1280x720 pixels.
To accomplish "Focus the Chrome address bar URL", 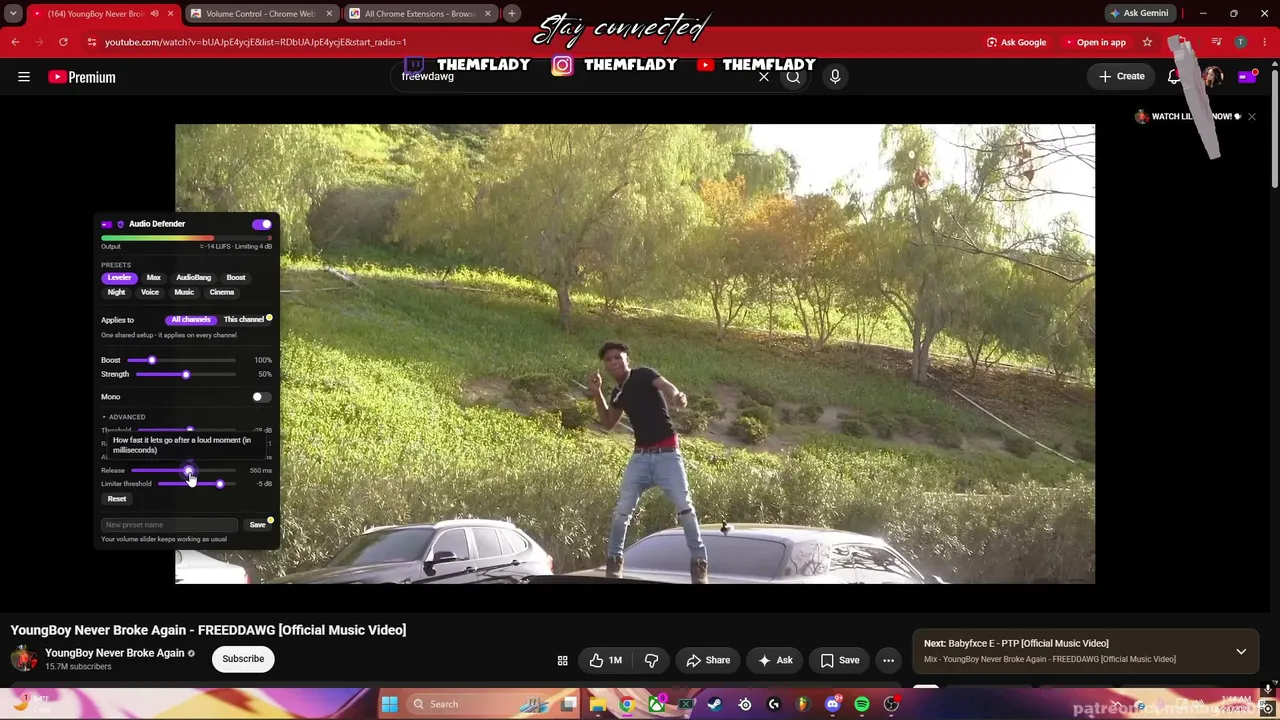I will pyautogui.click(x=255, y=42).
